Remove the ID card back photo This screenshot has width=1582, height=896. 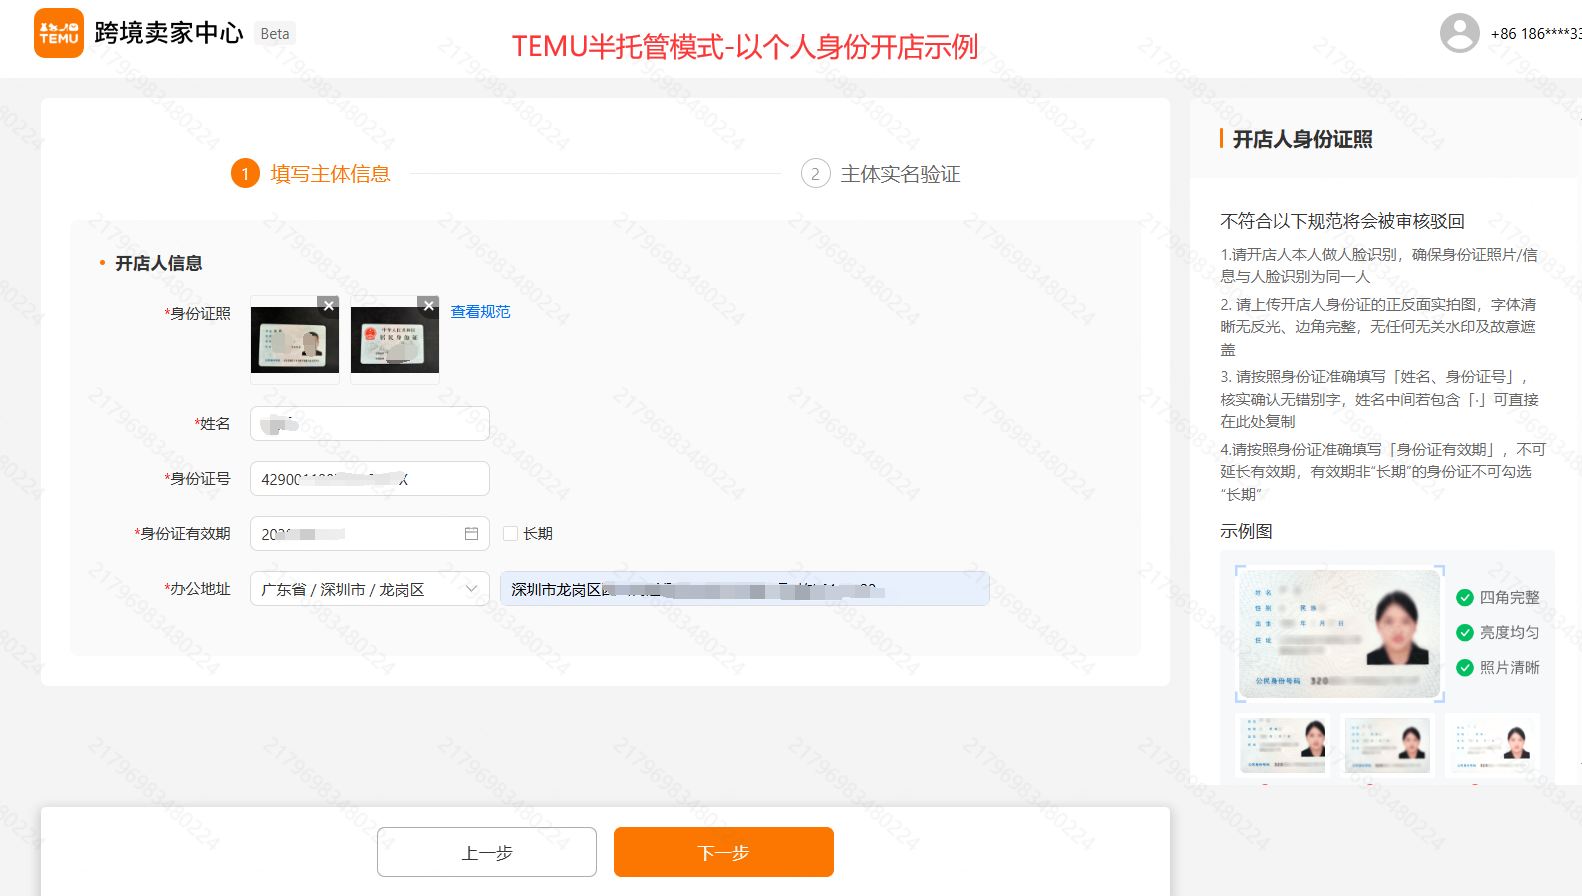coord(429,305)
